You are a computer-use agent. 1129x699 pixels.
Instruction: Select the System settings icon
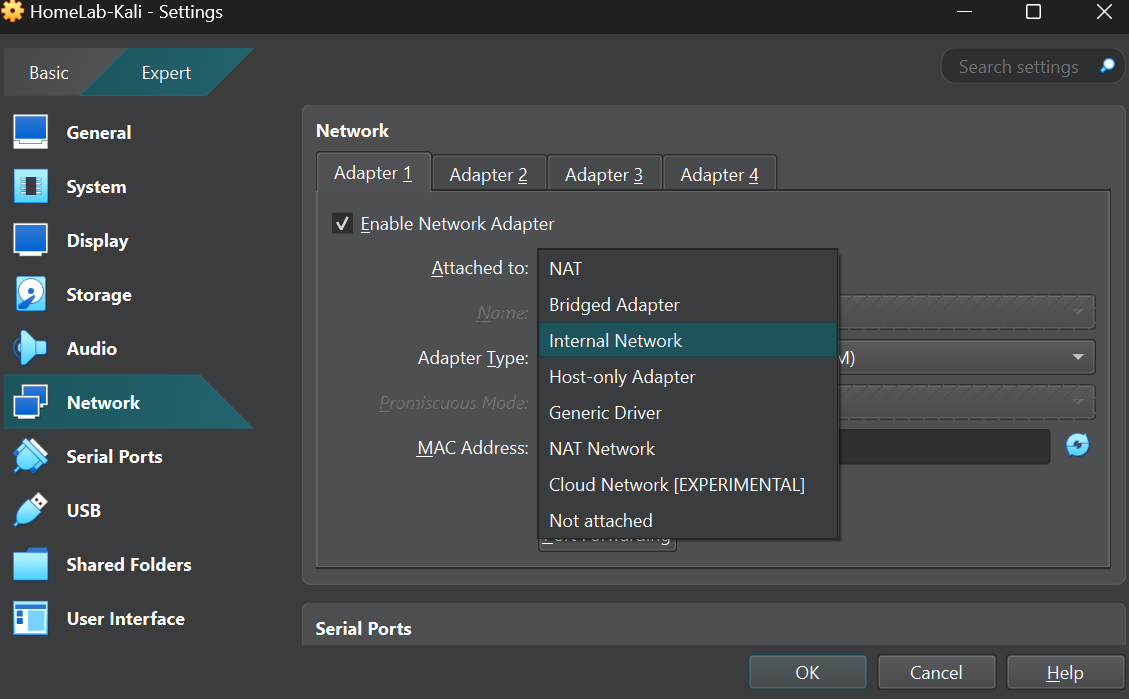click(96, 186)
